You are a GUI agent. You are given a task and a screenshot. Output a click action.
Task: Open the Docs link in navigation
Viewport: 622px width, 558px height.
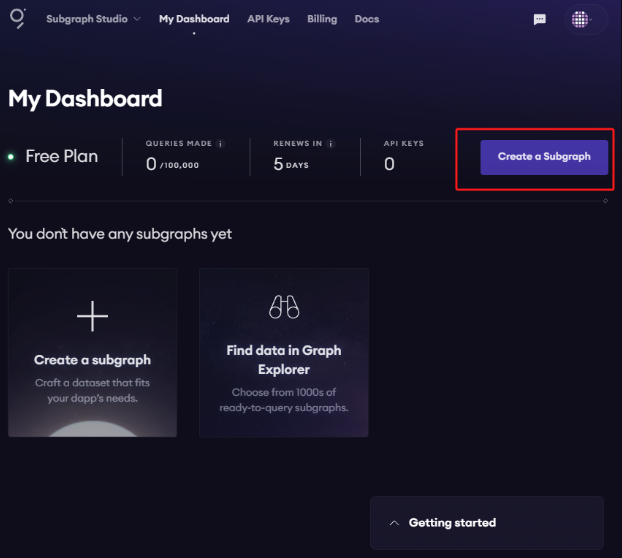point(367,19)
